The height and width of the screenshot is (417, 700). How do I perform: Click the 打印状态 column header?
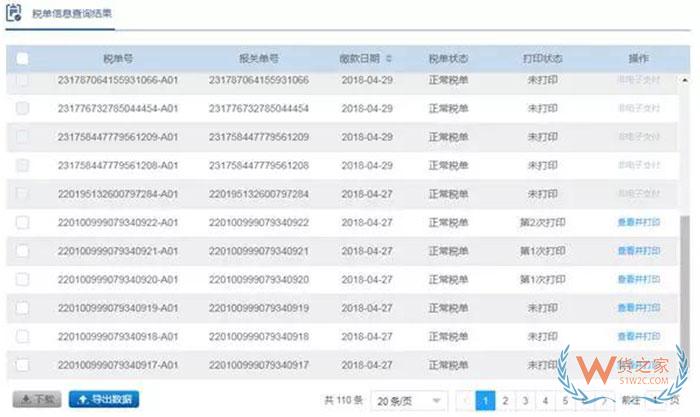[x=542, y=58]
